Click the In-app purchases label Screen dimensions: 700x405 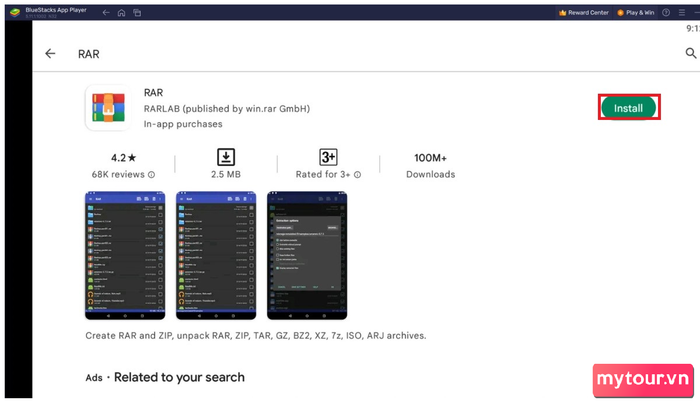183,124
